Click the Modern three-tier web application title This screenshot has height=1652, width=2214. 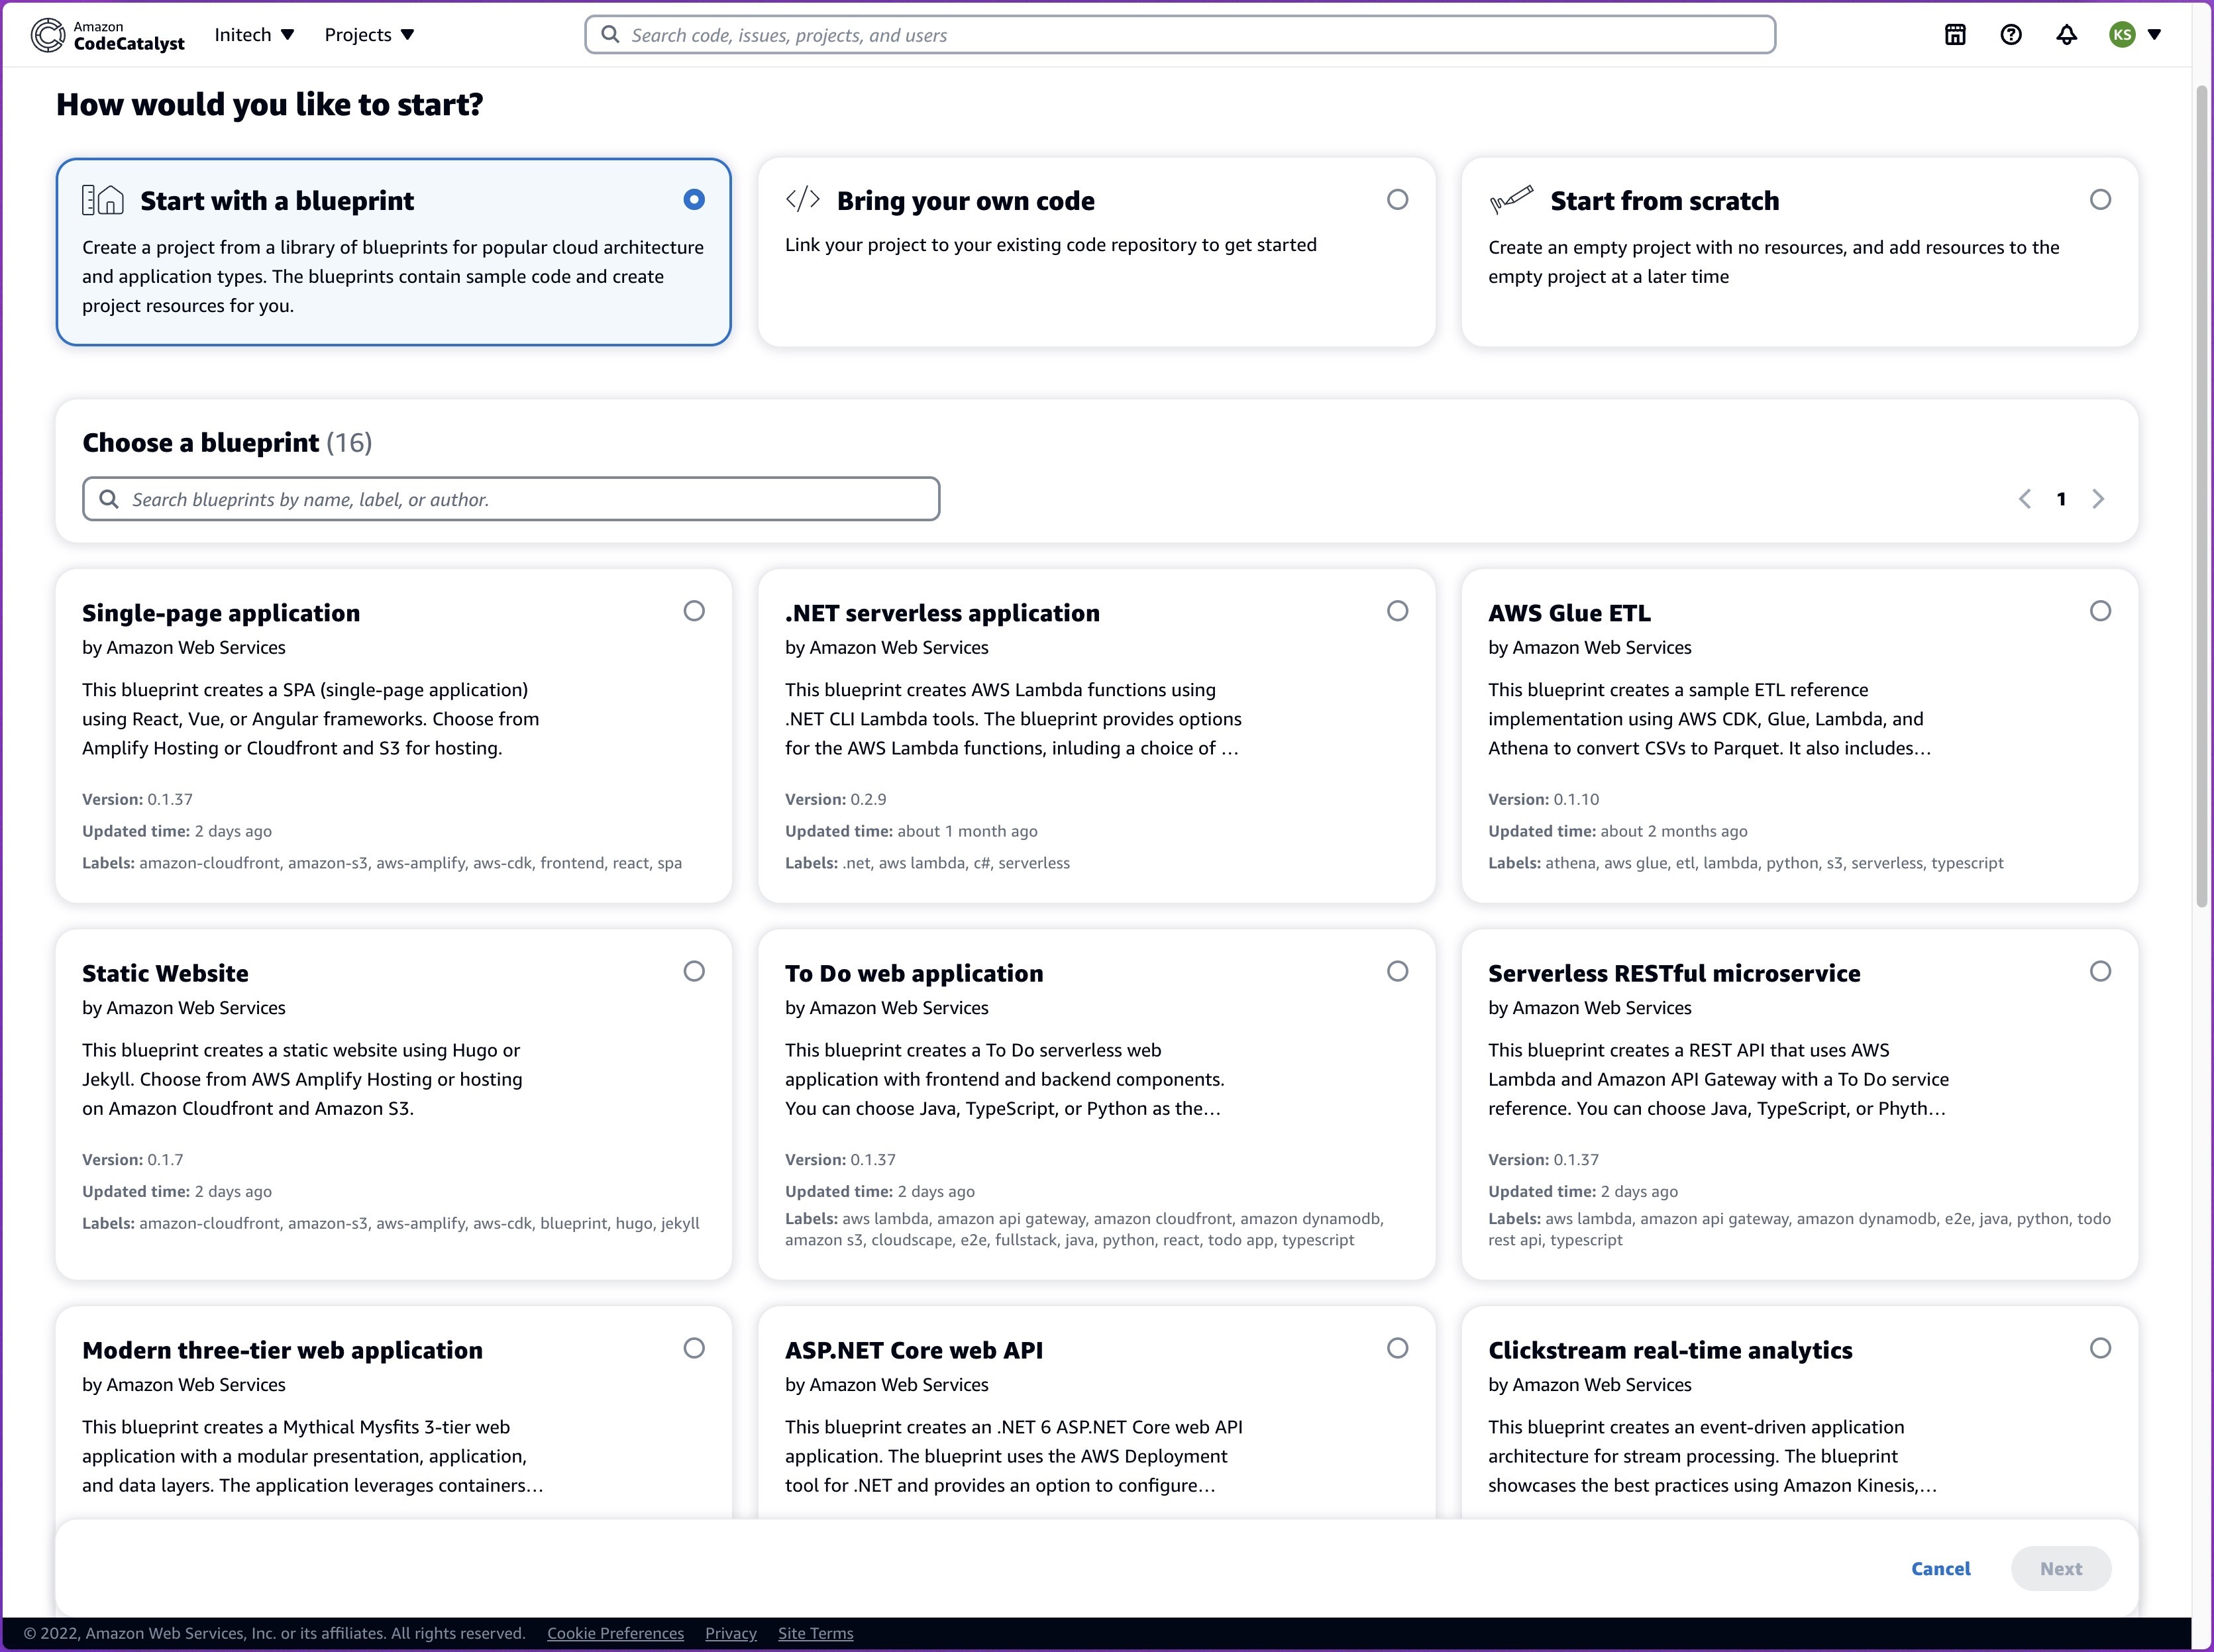pos(282,1350)
